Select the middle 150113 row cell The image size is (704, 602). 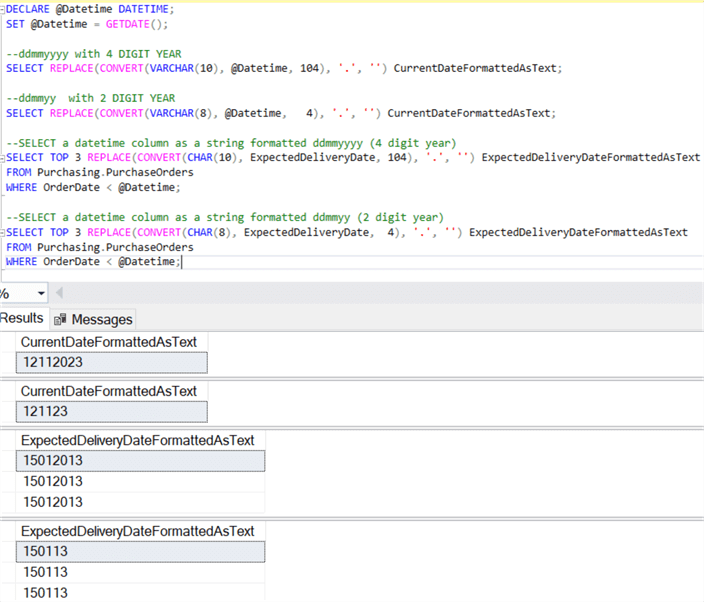(140, 572)
